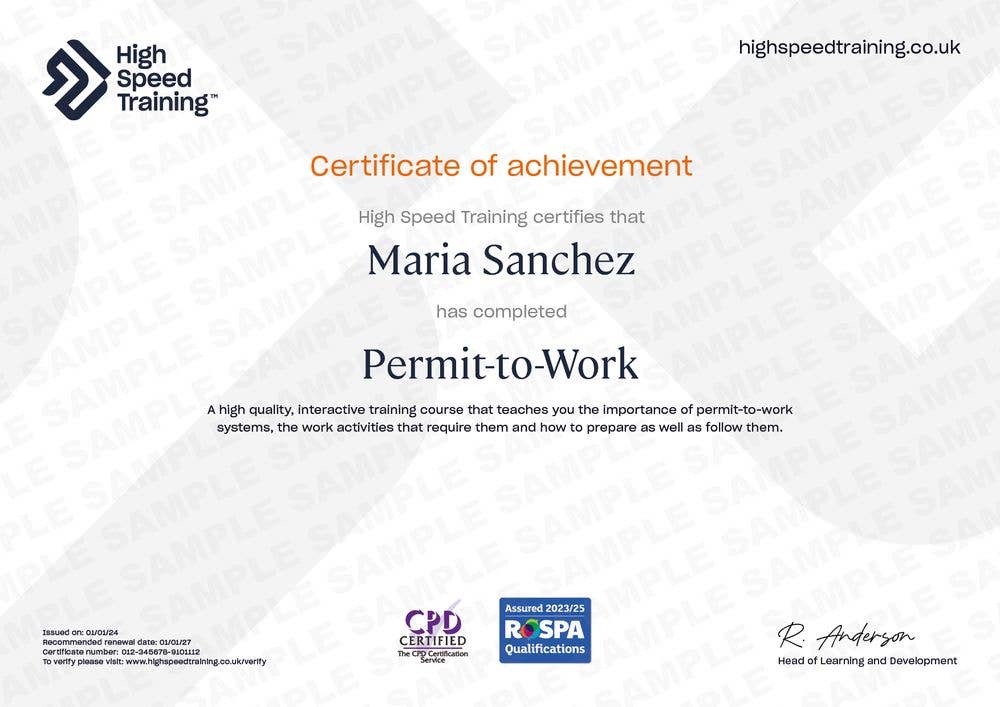Viewport: 1000px width, 707px height.
Task: Click the "High Speed Training" logo wordmark
Action: 167,80
